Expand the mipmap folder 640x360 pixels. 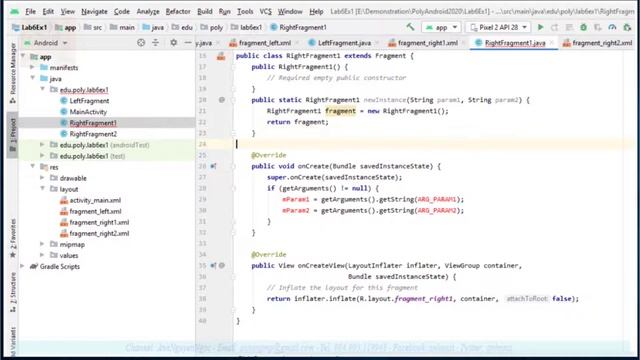(x=42, y=244)
